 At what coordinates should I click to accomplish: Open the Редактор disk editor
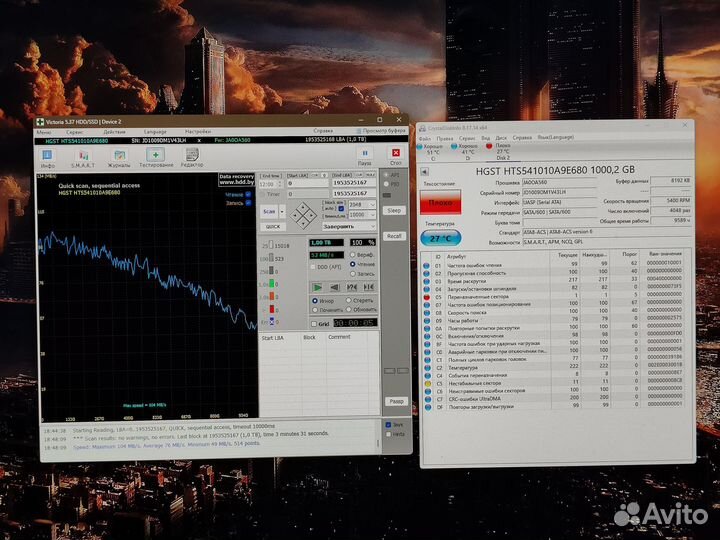[192, 157]
